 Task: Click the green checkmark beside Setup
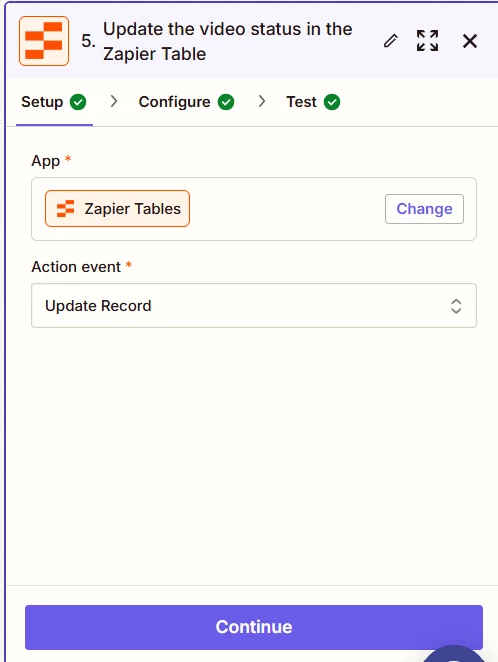(78, 102)
